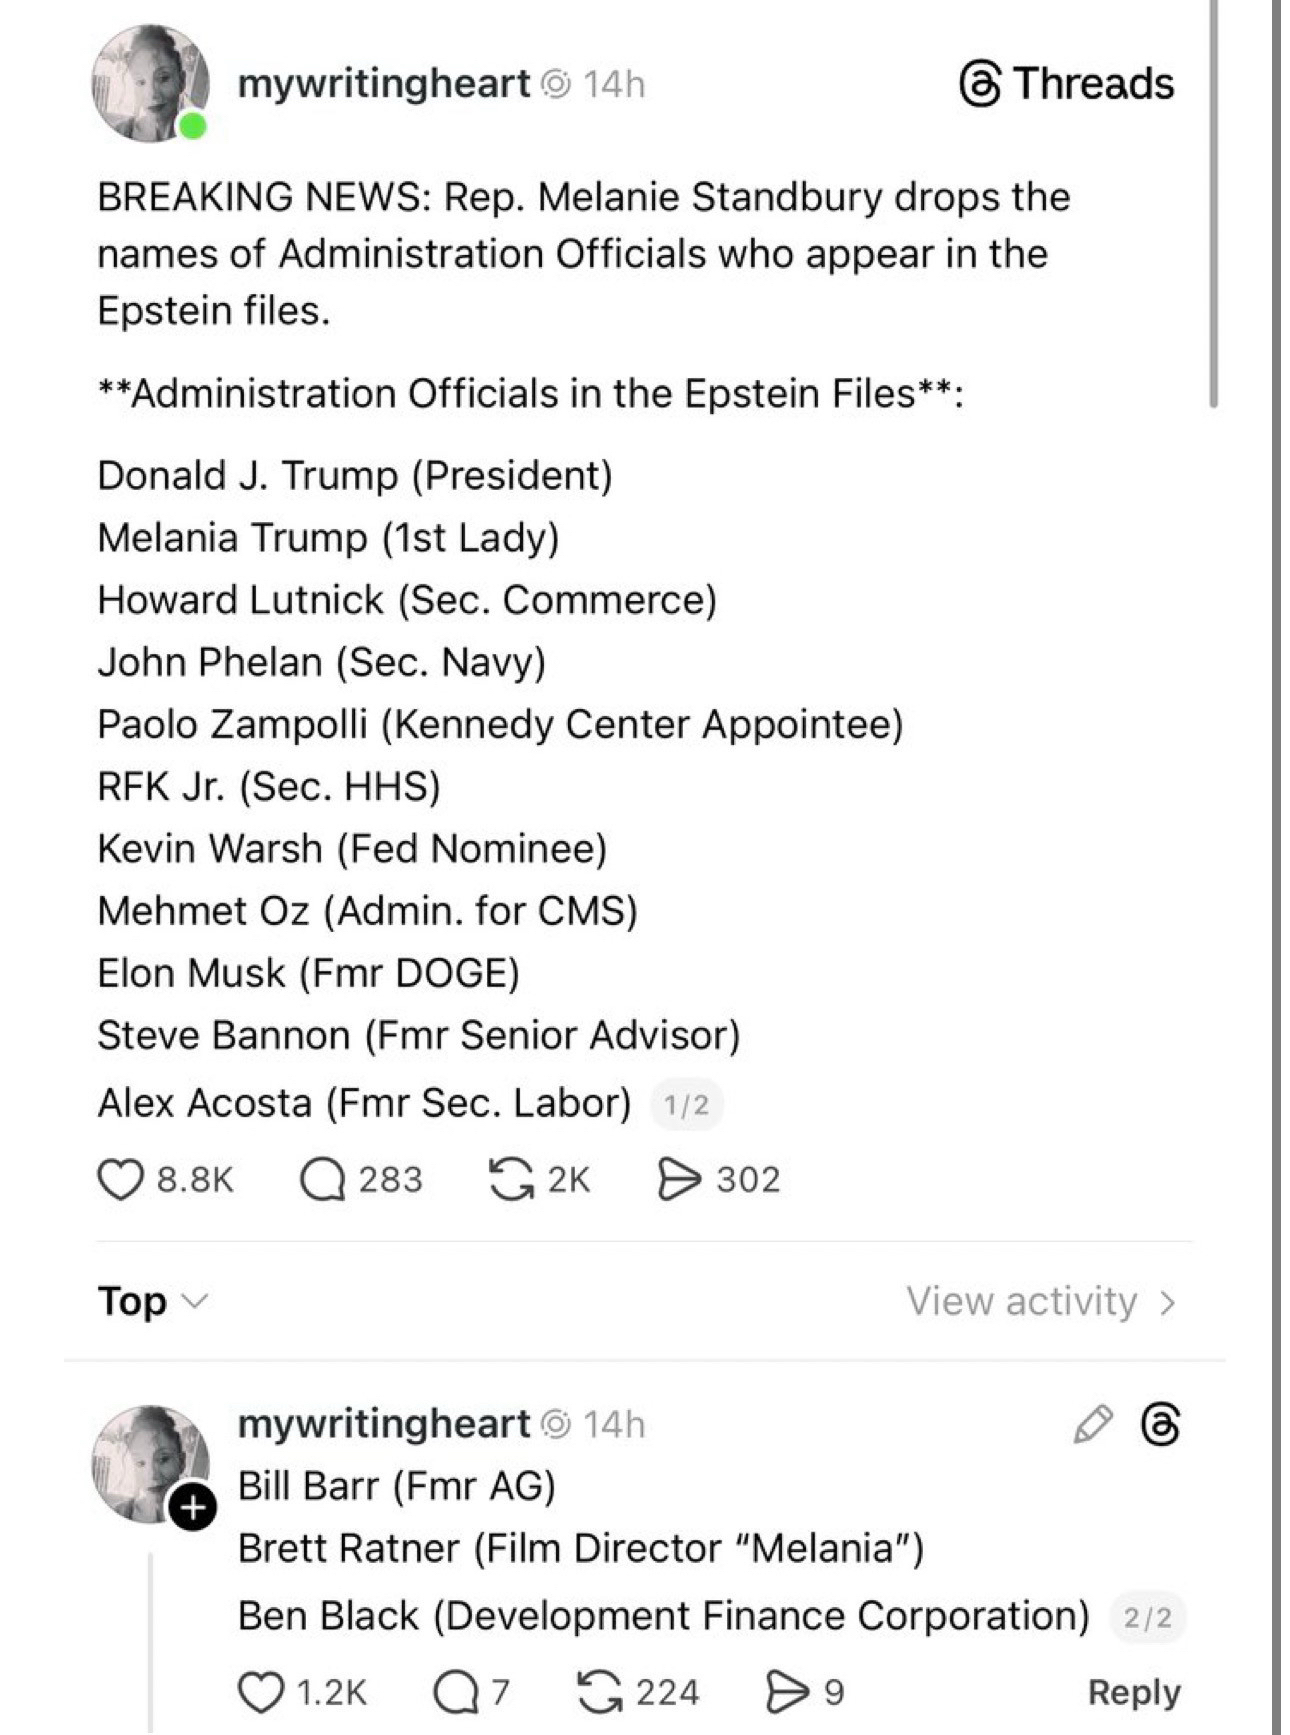Open the Top sort dropdown
1290x1735 pixels.
[x=152, y=1301]
